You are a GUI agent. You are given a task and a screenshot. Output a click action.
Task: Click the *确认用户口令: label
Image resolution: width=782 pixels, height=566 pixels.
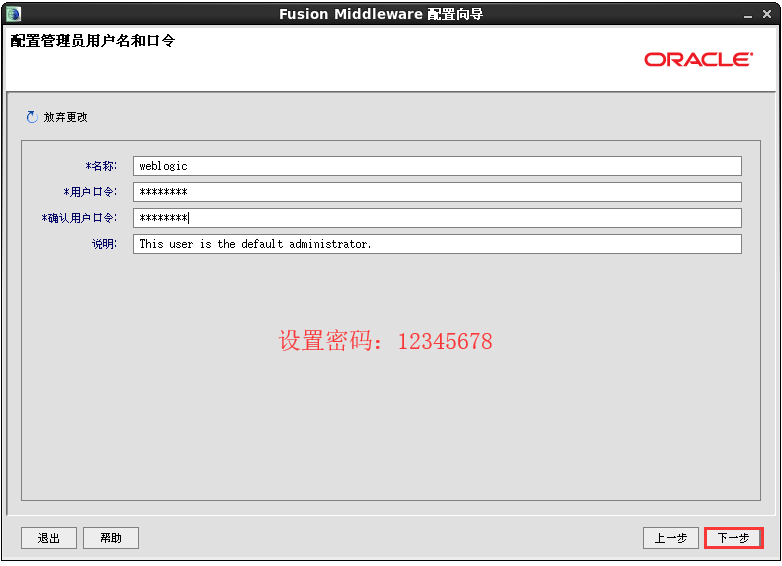click(79, 218)
